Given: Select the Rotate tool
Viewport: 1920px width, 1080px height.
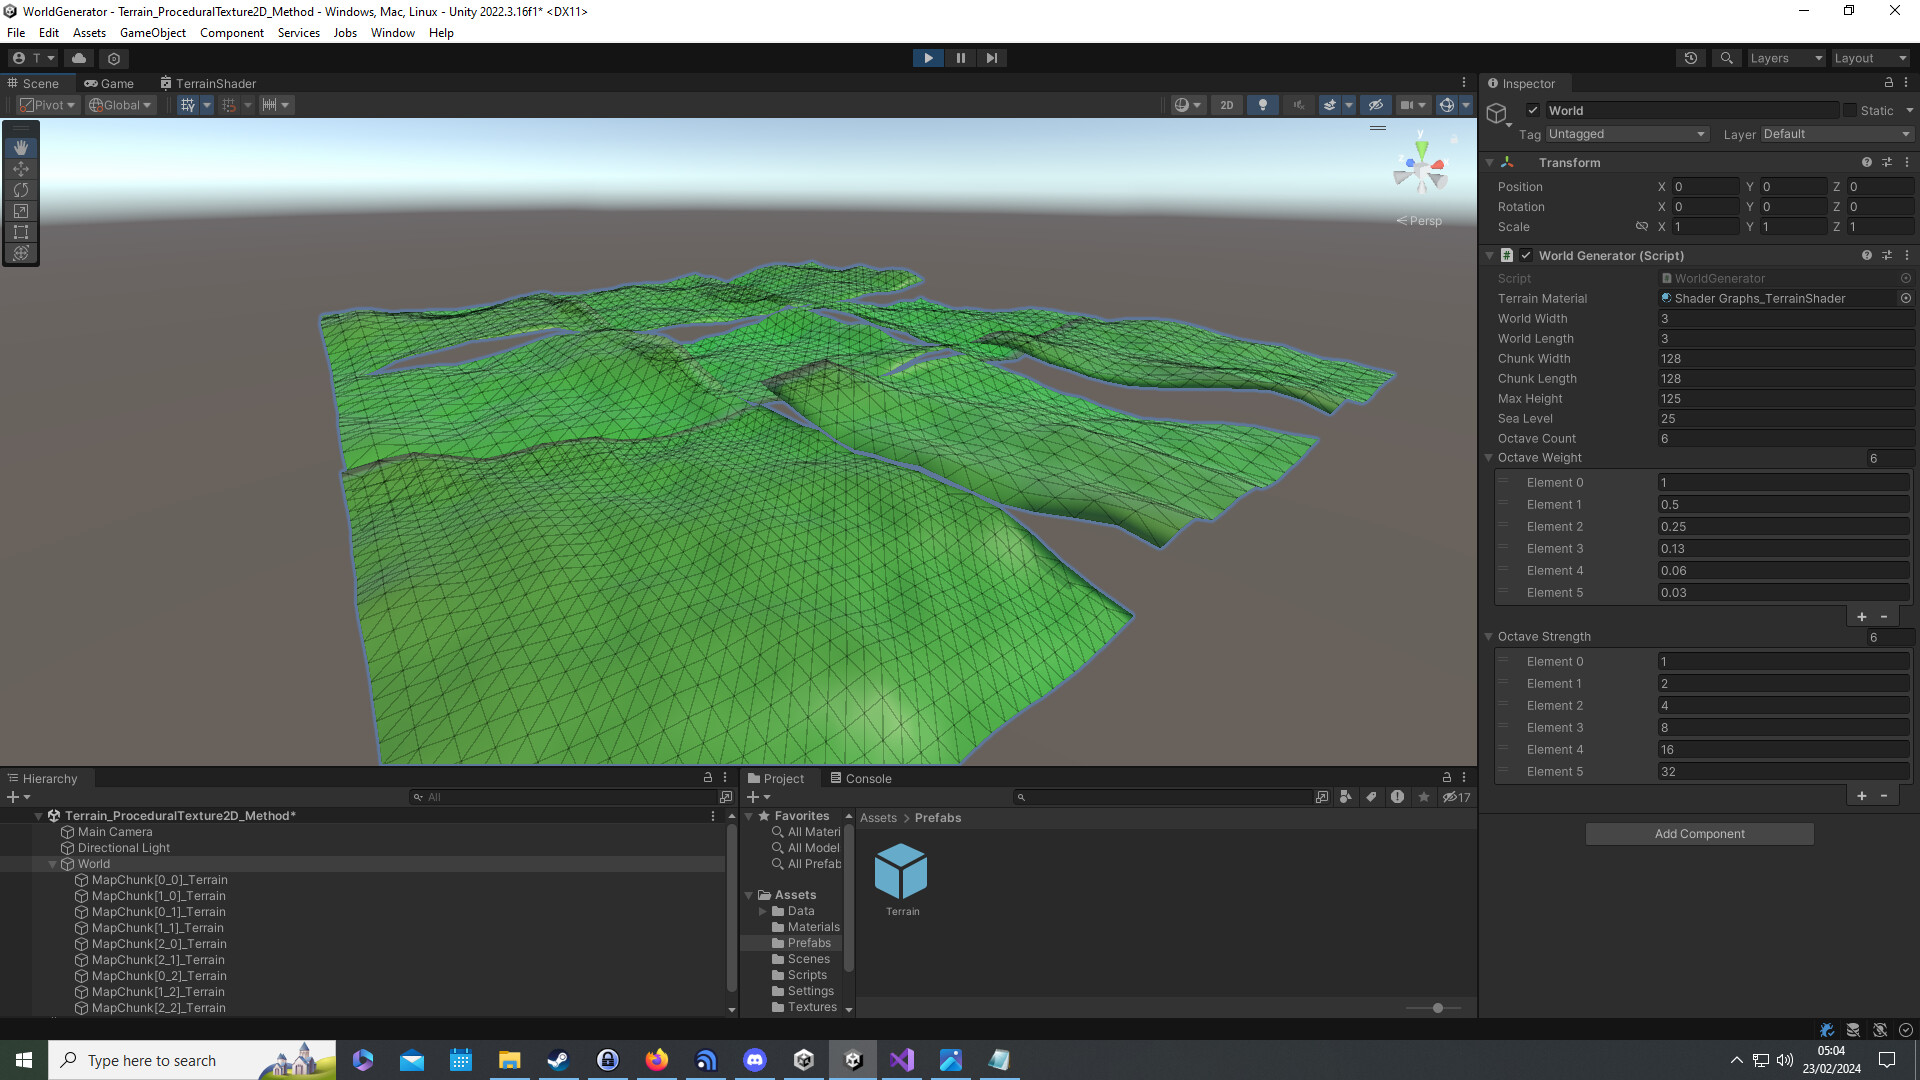Looking at the screenshot, I should tap(21, 190).
